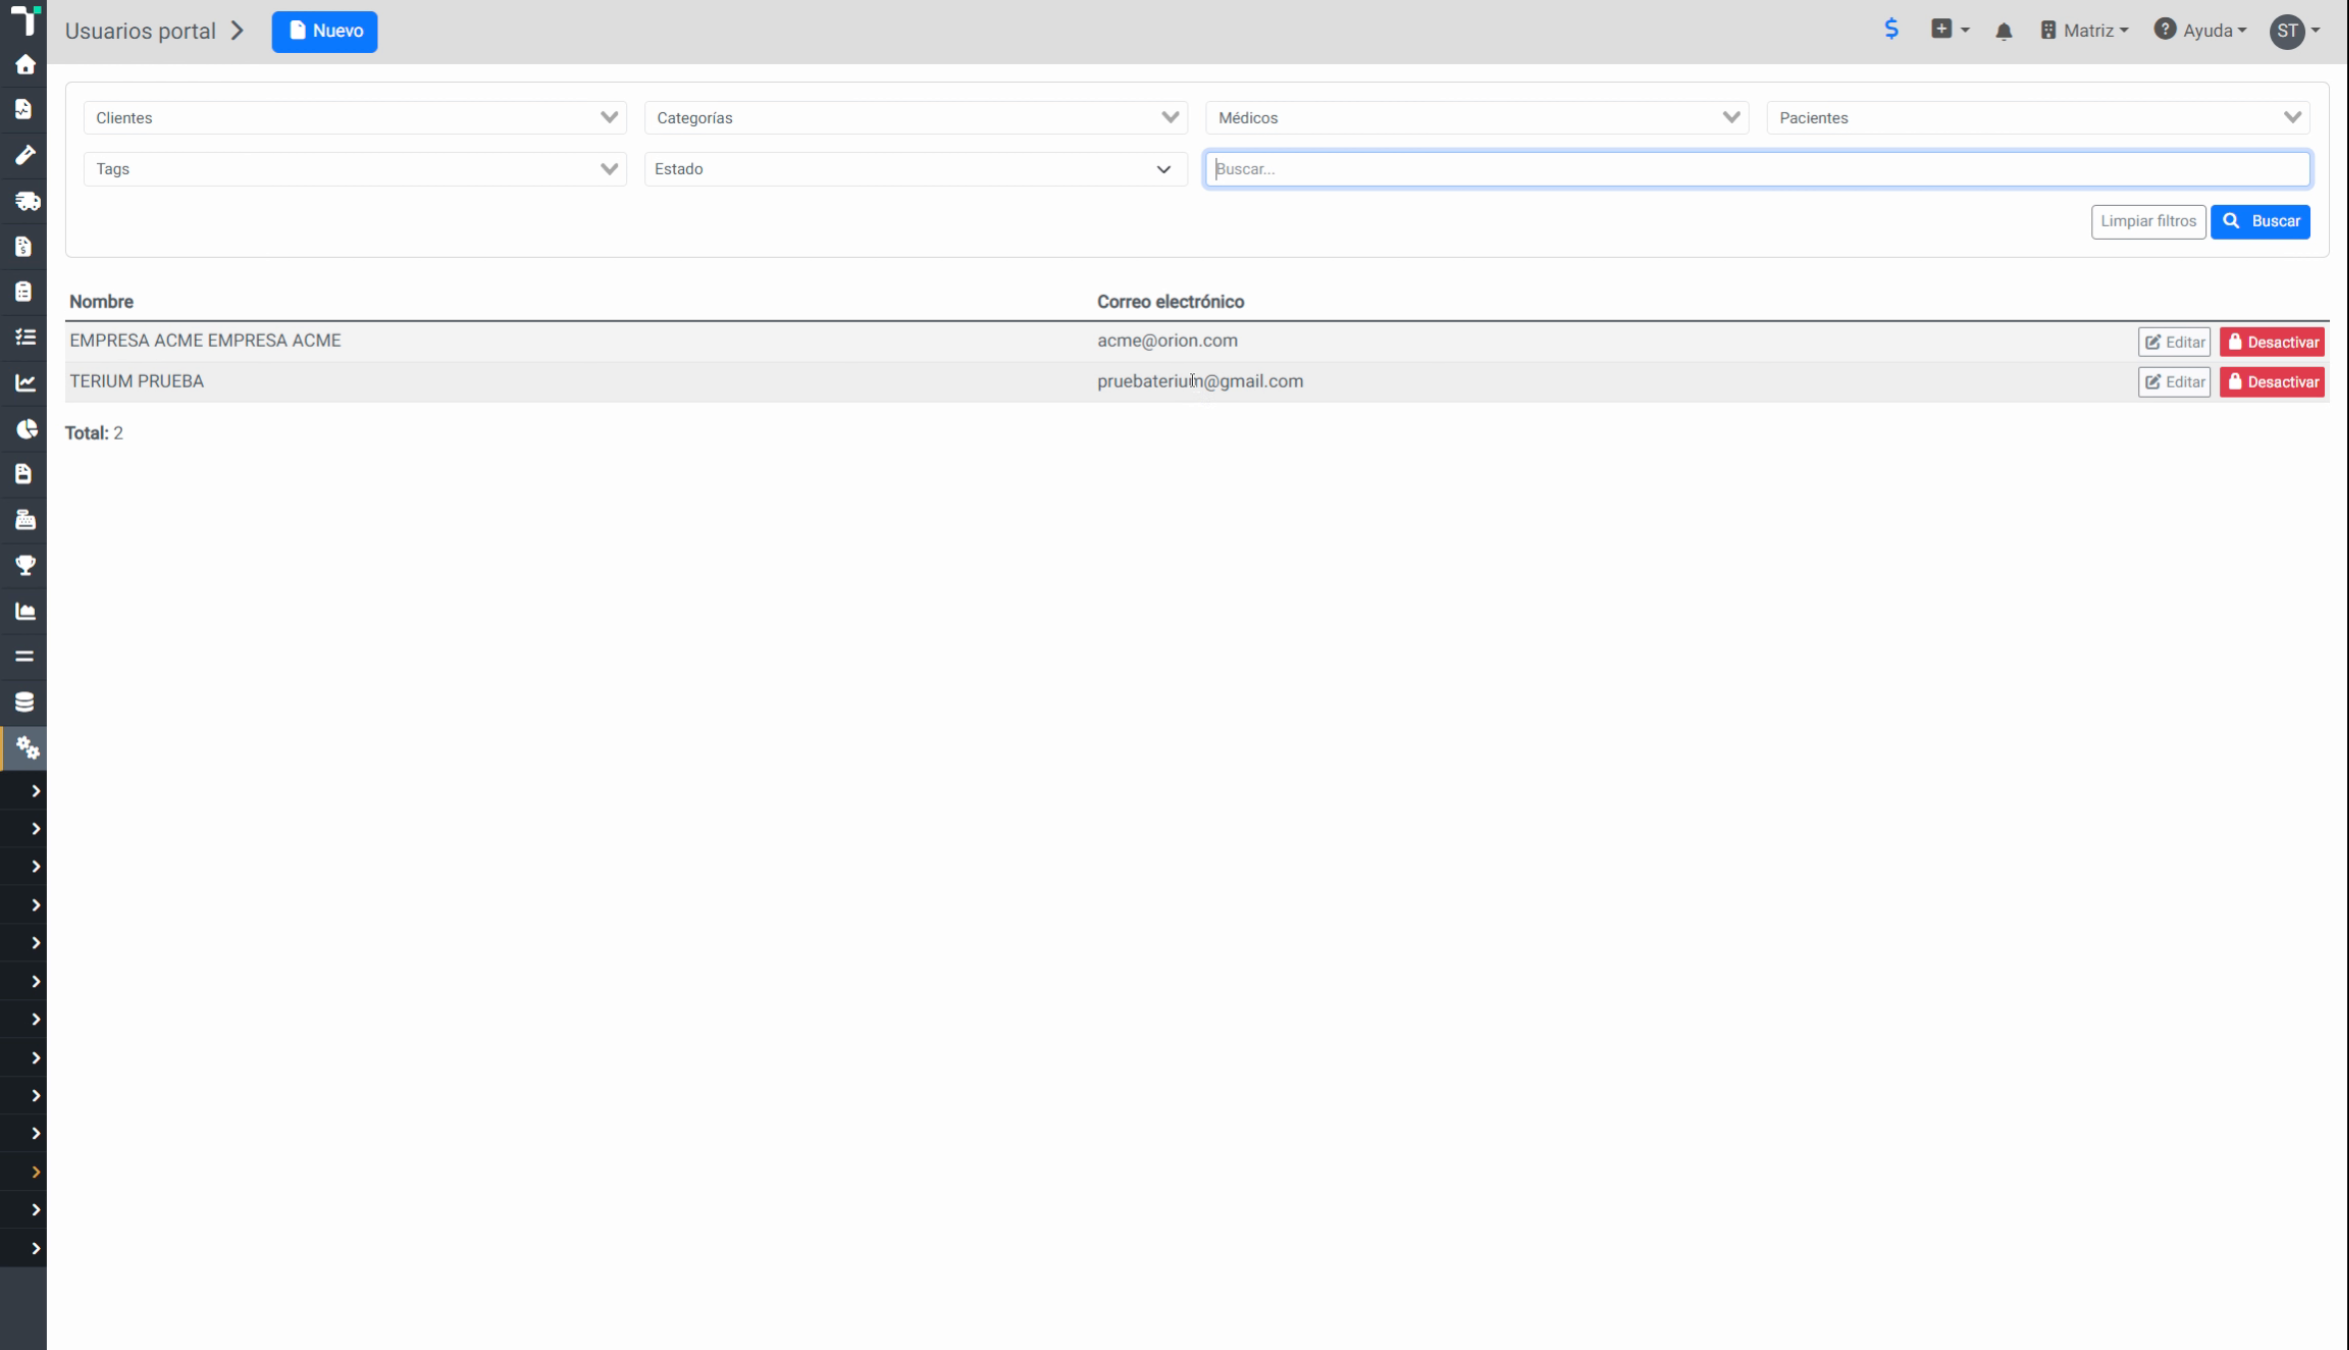Deactivate the TERIUM PRUEBA user

[2272, 382]
